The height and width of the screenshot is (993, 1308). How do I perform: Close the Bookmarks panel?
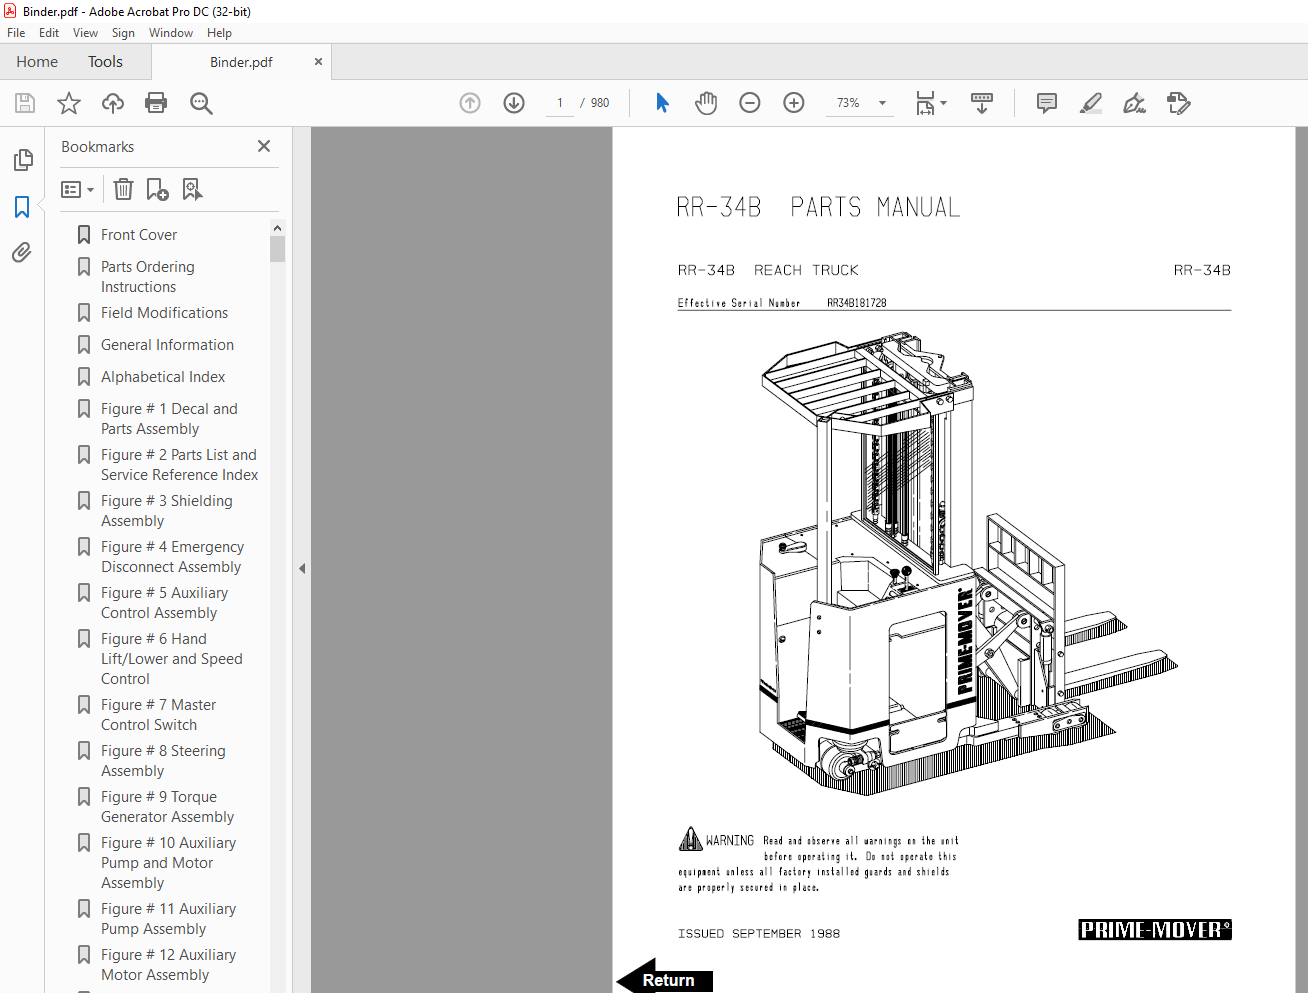(x=264, y=146)
